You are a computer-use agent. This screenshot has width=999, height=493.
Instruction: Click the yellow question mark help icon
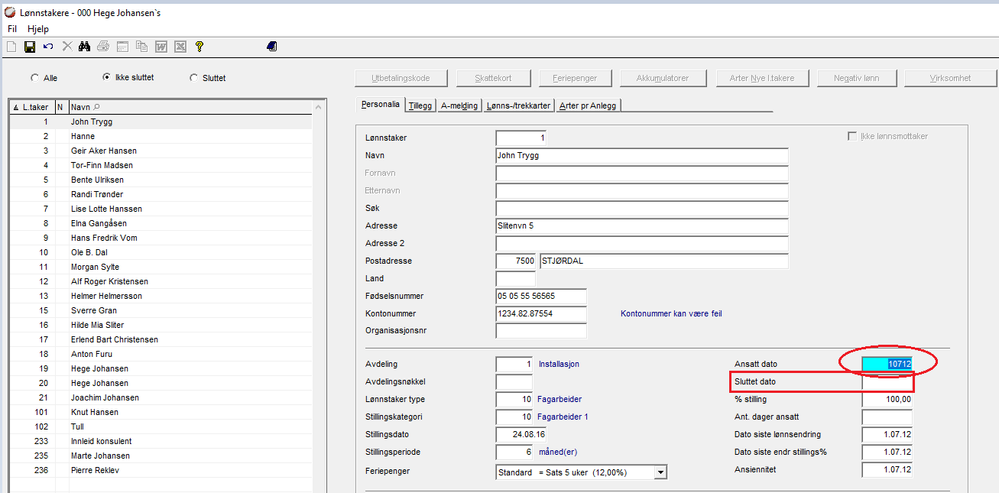pos(200,46)
